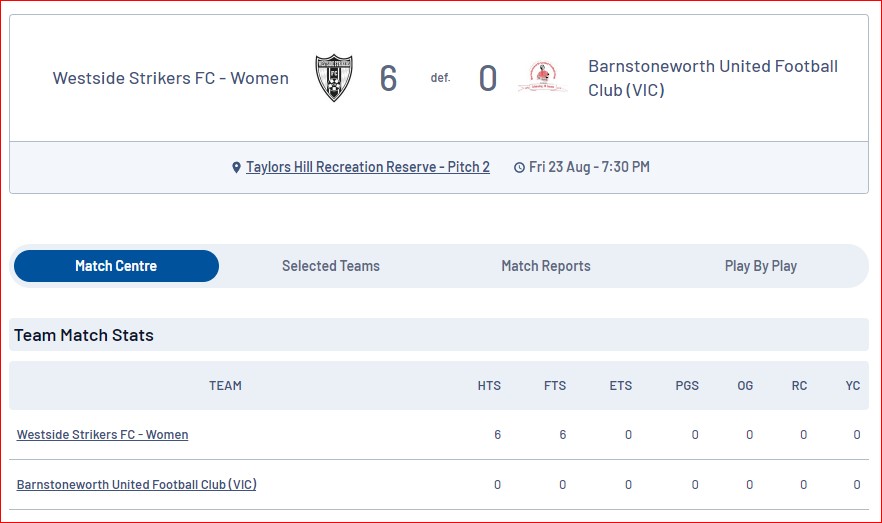Viewport: 882px width, 523px height.
Task: Click the clock icon beside the match time
Action: 519,168
